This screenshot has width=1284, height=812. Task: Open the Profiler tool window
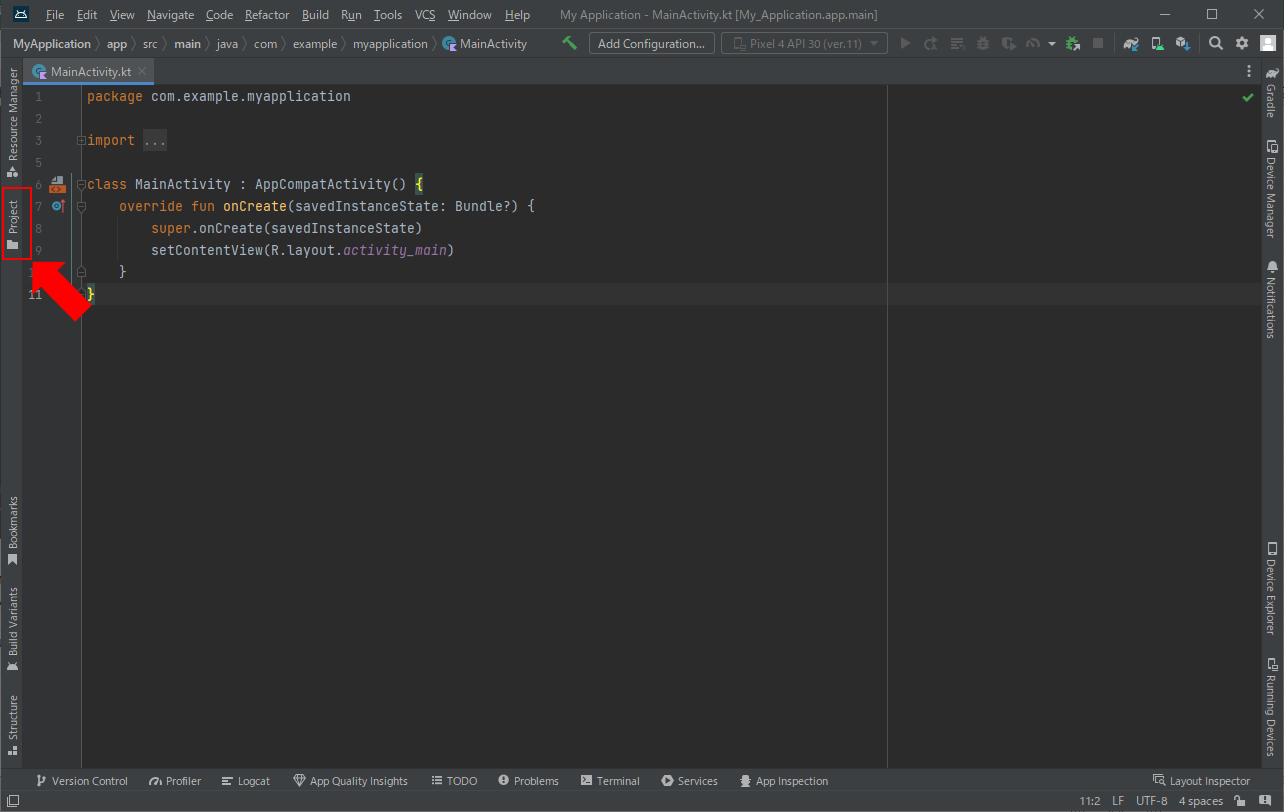(x=175, y=781)
